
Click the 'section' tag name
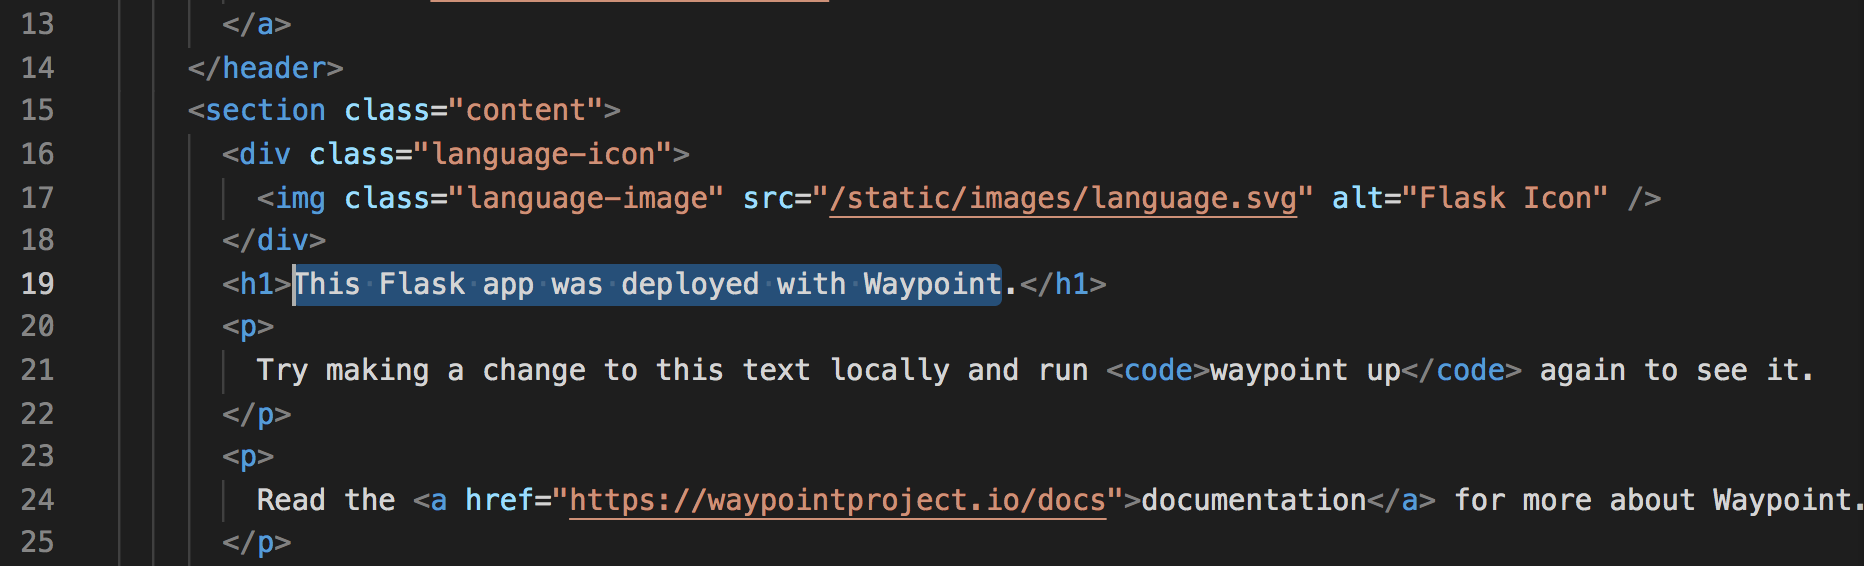coord(265,110)
